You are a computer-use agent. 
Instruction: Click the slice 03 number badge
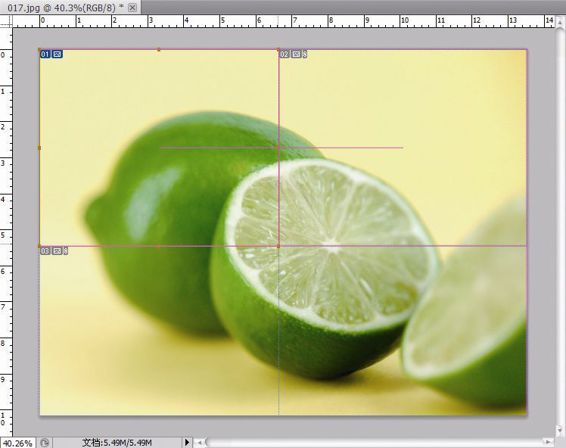pyautogui.click(x=45, y=251)
